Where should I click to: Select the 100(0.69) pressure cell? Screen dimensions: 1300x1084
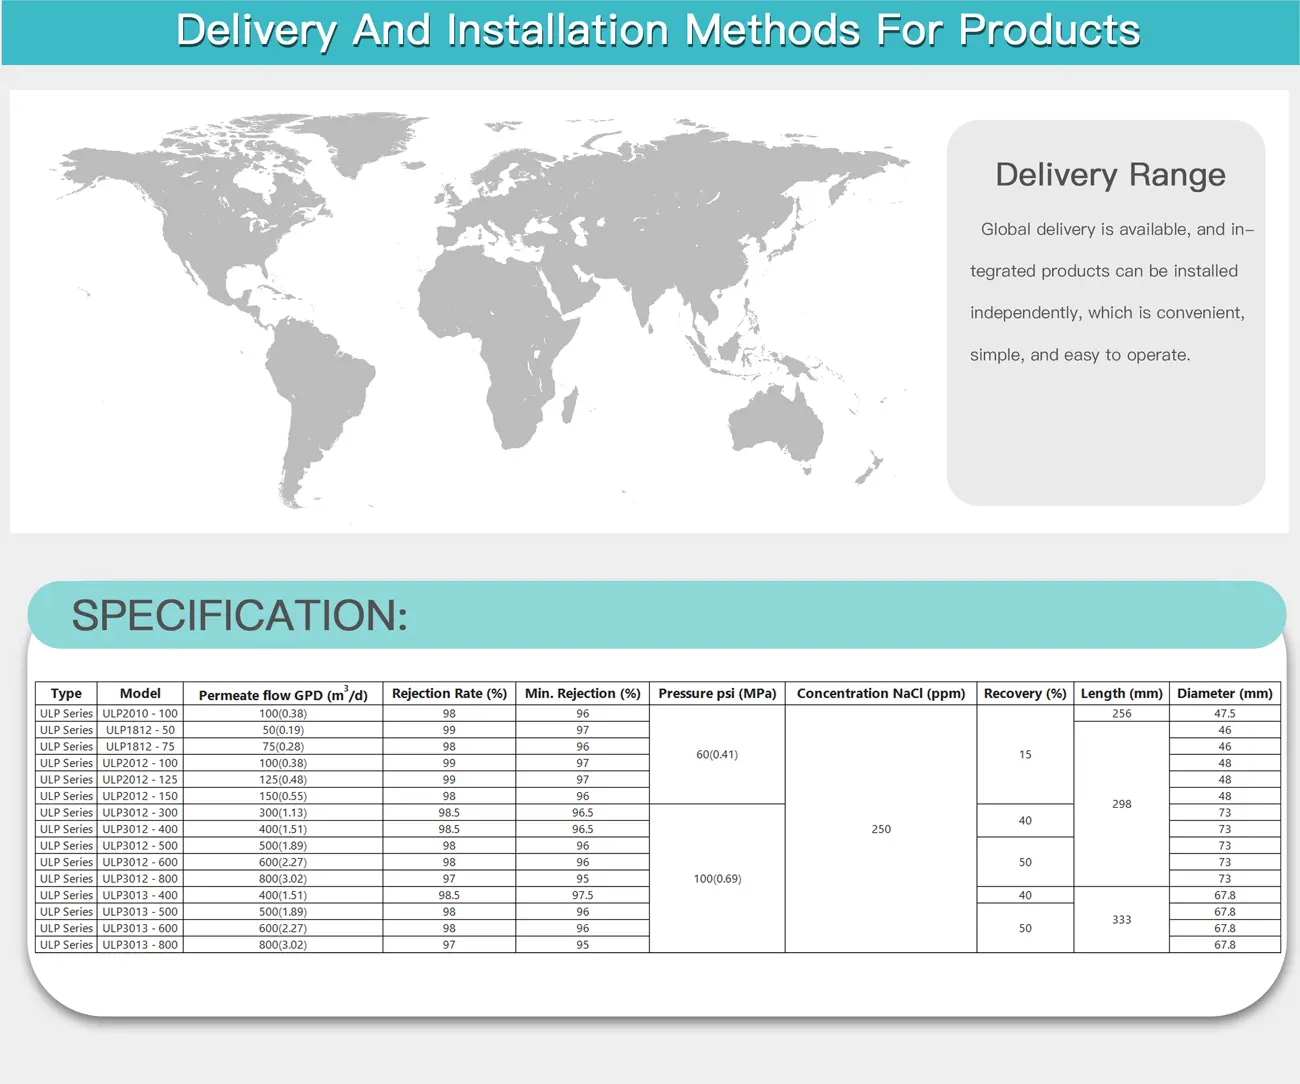point(718,878)
